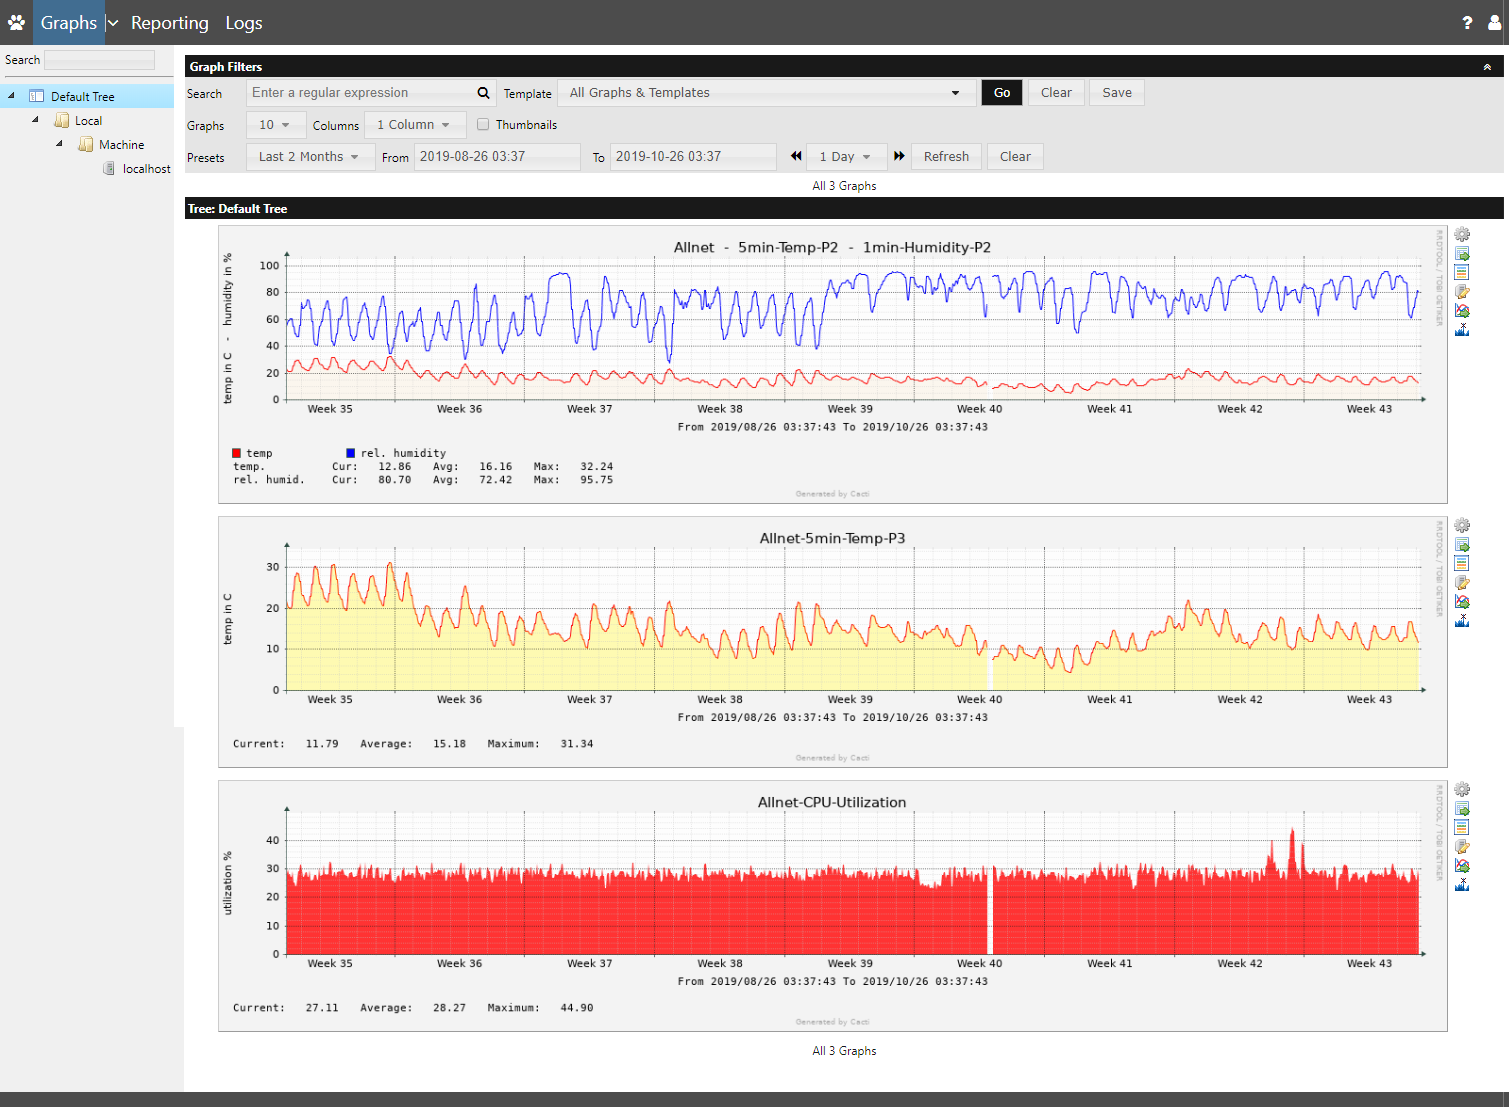Image resolution: width=1509 pixels, height=1107 pixels.
Task: Collapse the Graph Filters panel
Action: [1487, 67]
